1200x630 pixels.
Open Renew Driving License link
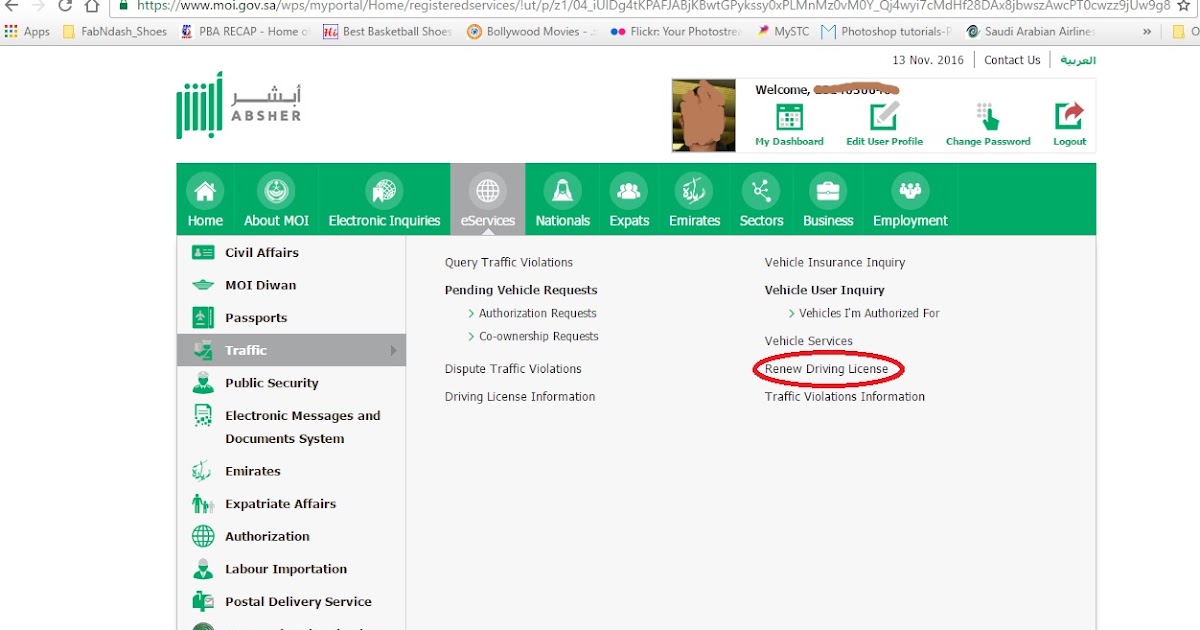(x=826, y=369)
